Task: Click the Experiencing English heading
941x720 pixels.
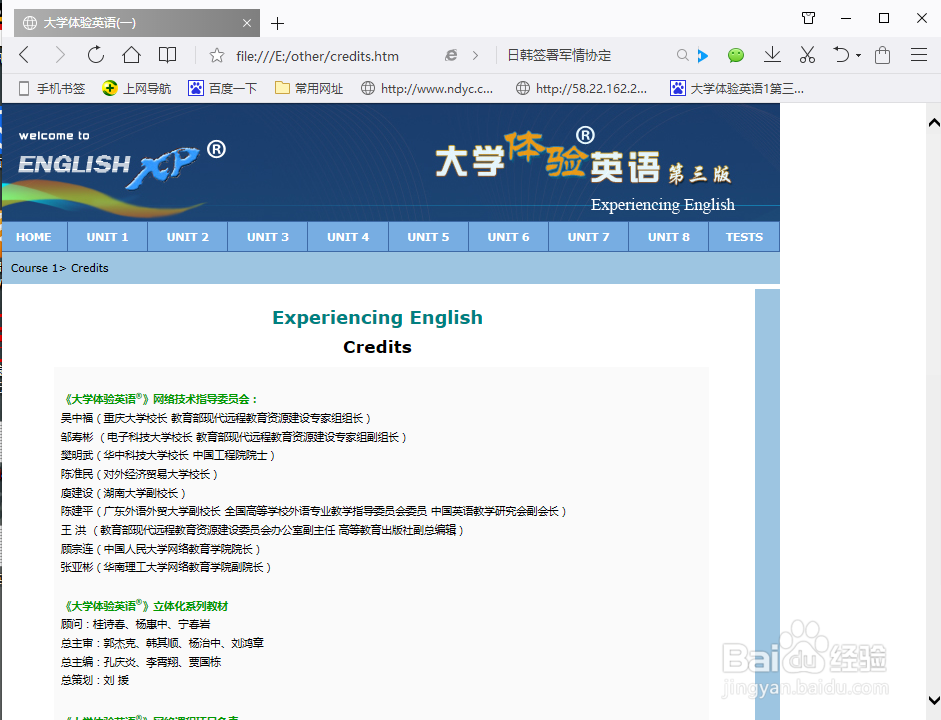Action: 377,317
